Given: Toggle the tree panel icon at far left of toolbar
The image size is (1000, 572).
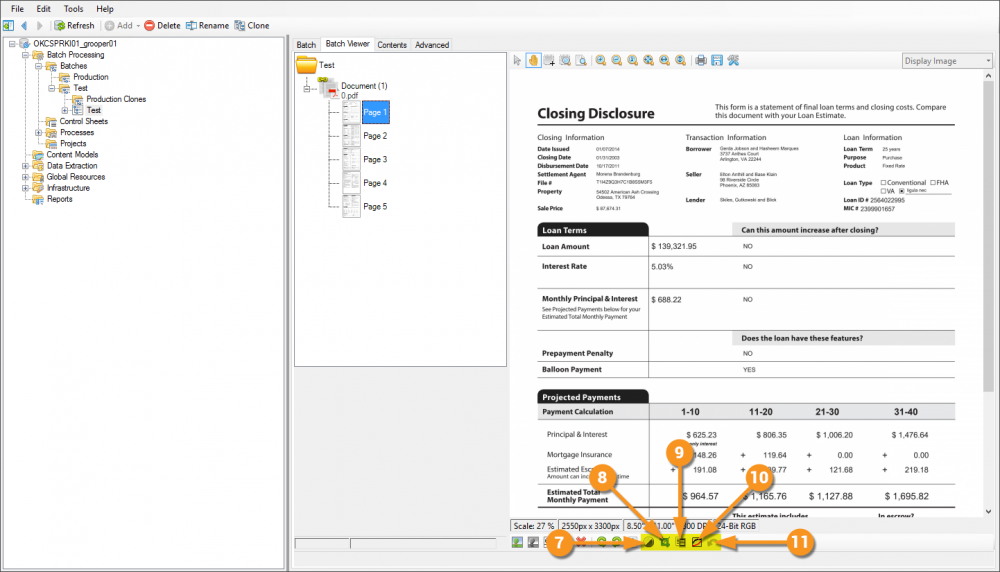Looking at the screenshot, I should [8, 26].
